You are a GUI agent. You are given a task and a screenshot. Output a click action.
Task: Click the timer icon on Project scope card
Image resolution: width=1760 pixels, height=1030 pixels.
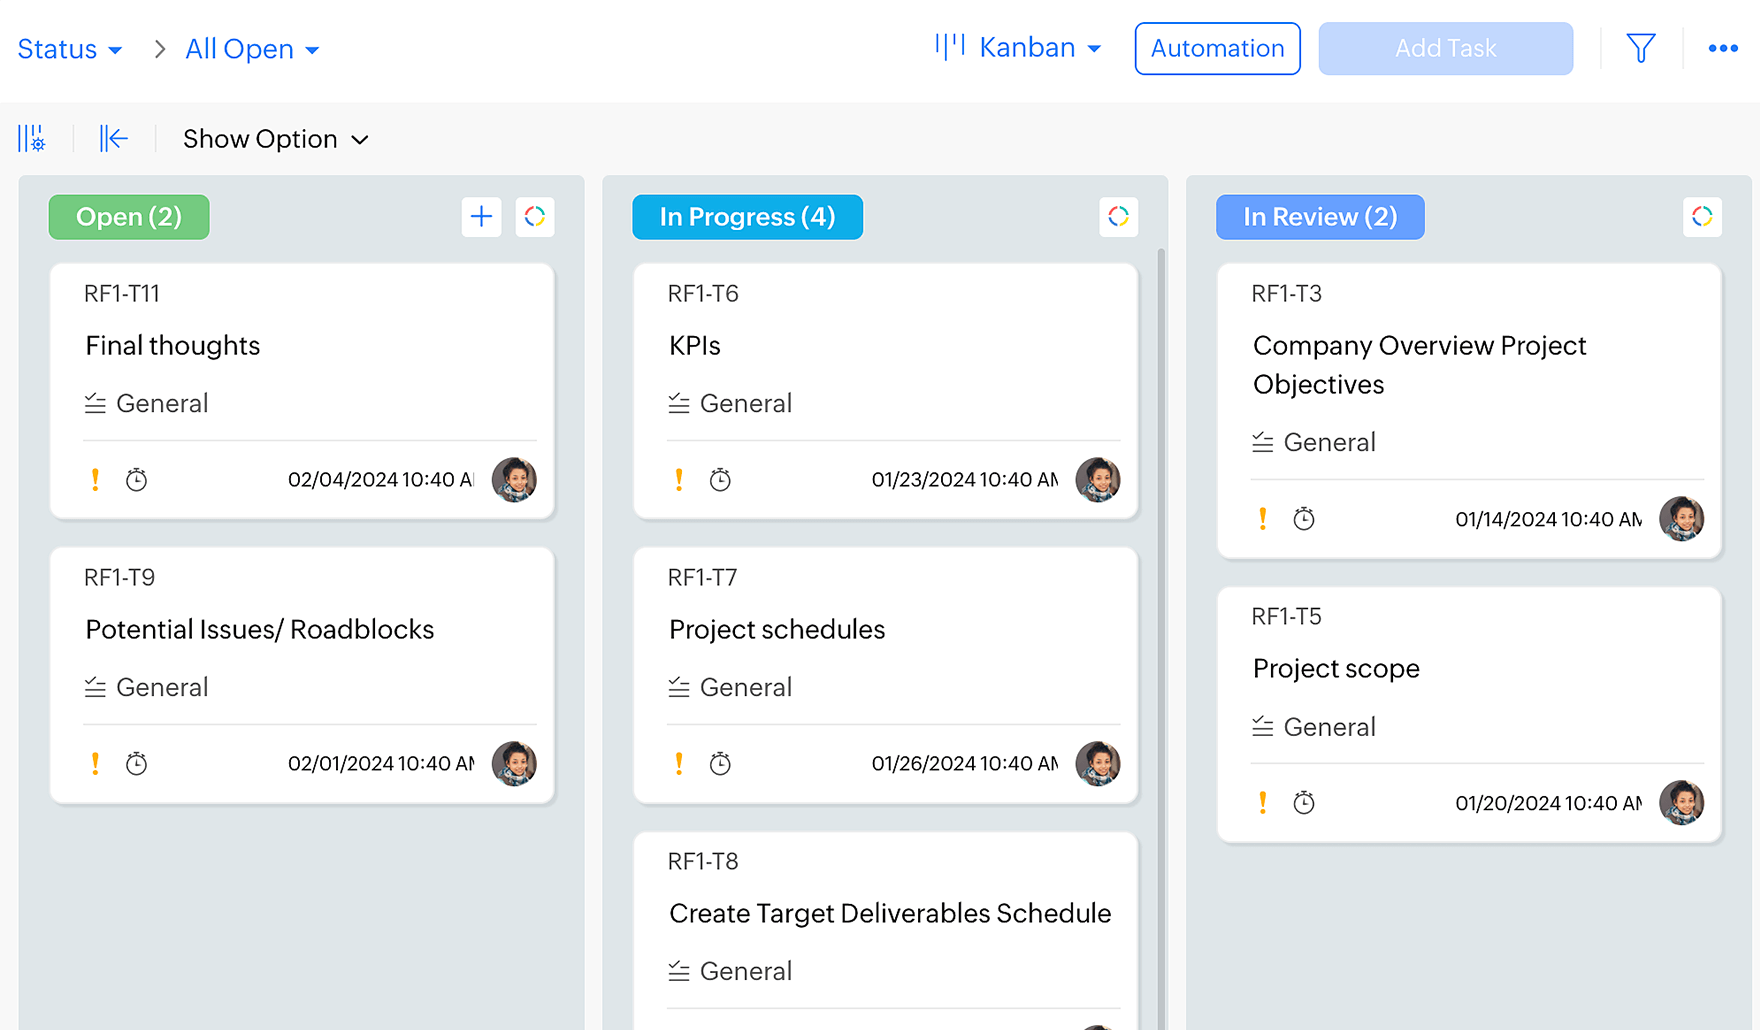point(1303,803)
